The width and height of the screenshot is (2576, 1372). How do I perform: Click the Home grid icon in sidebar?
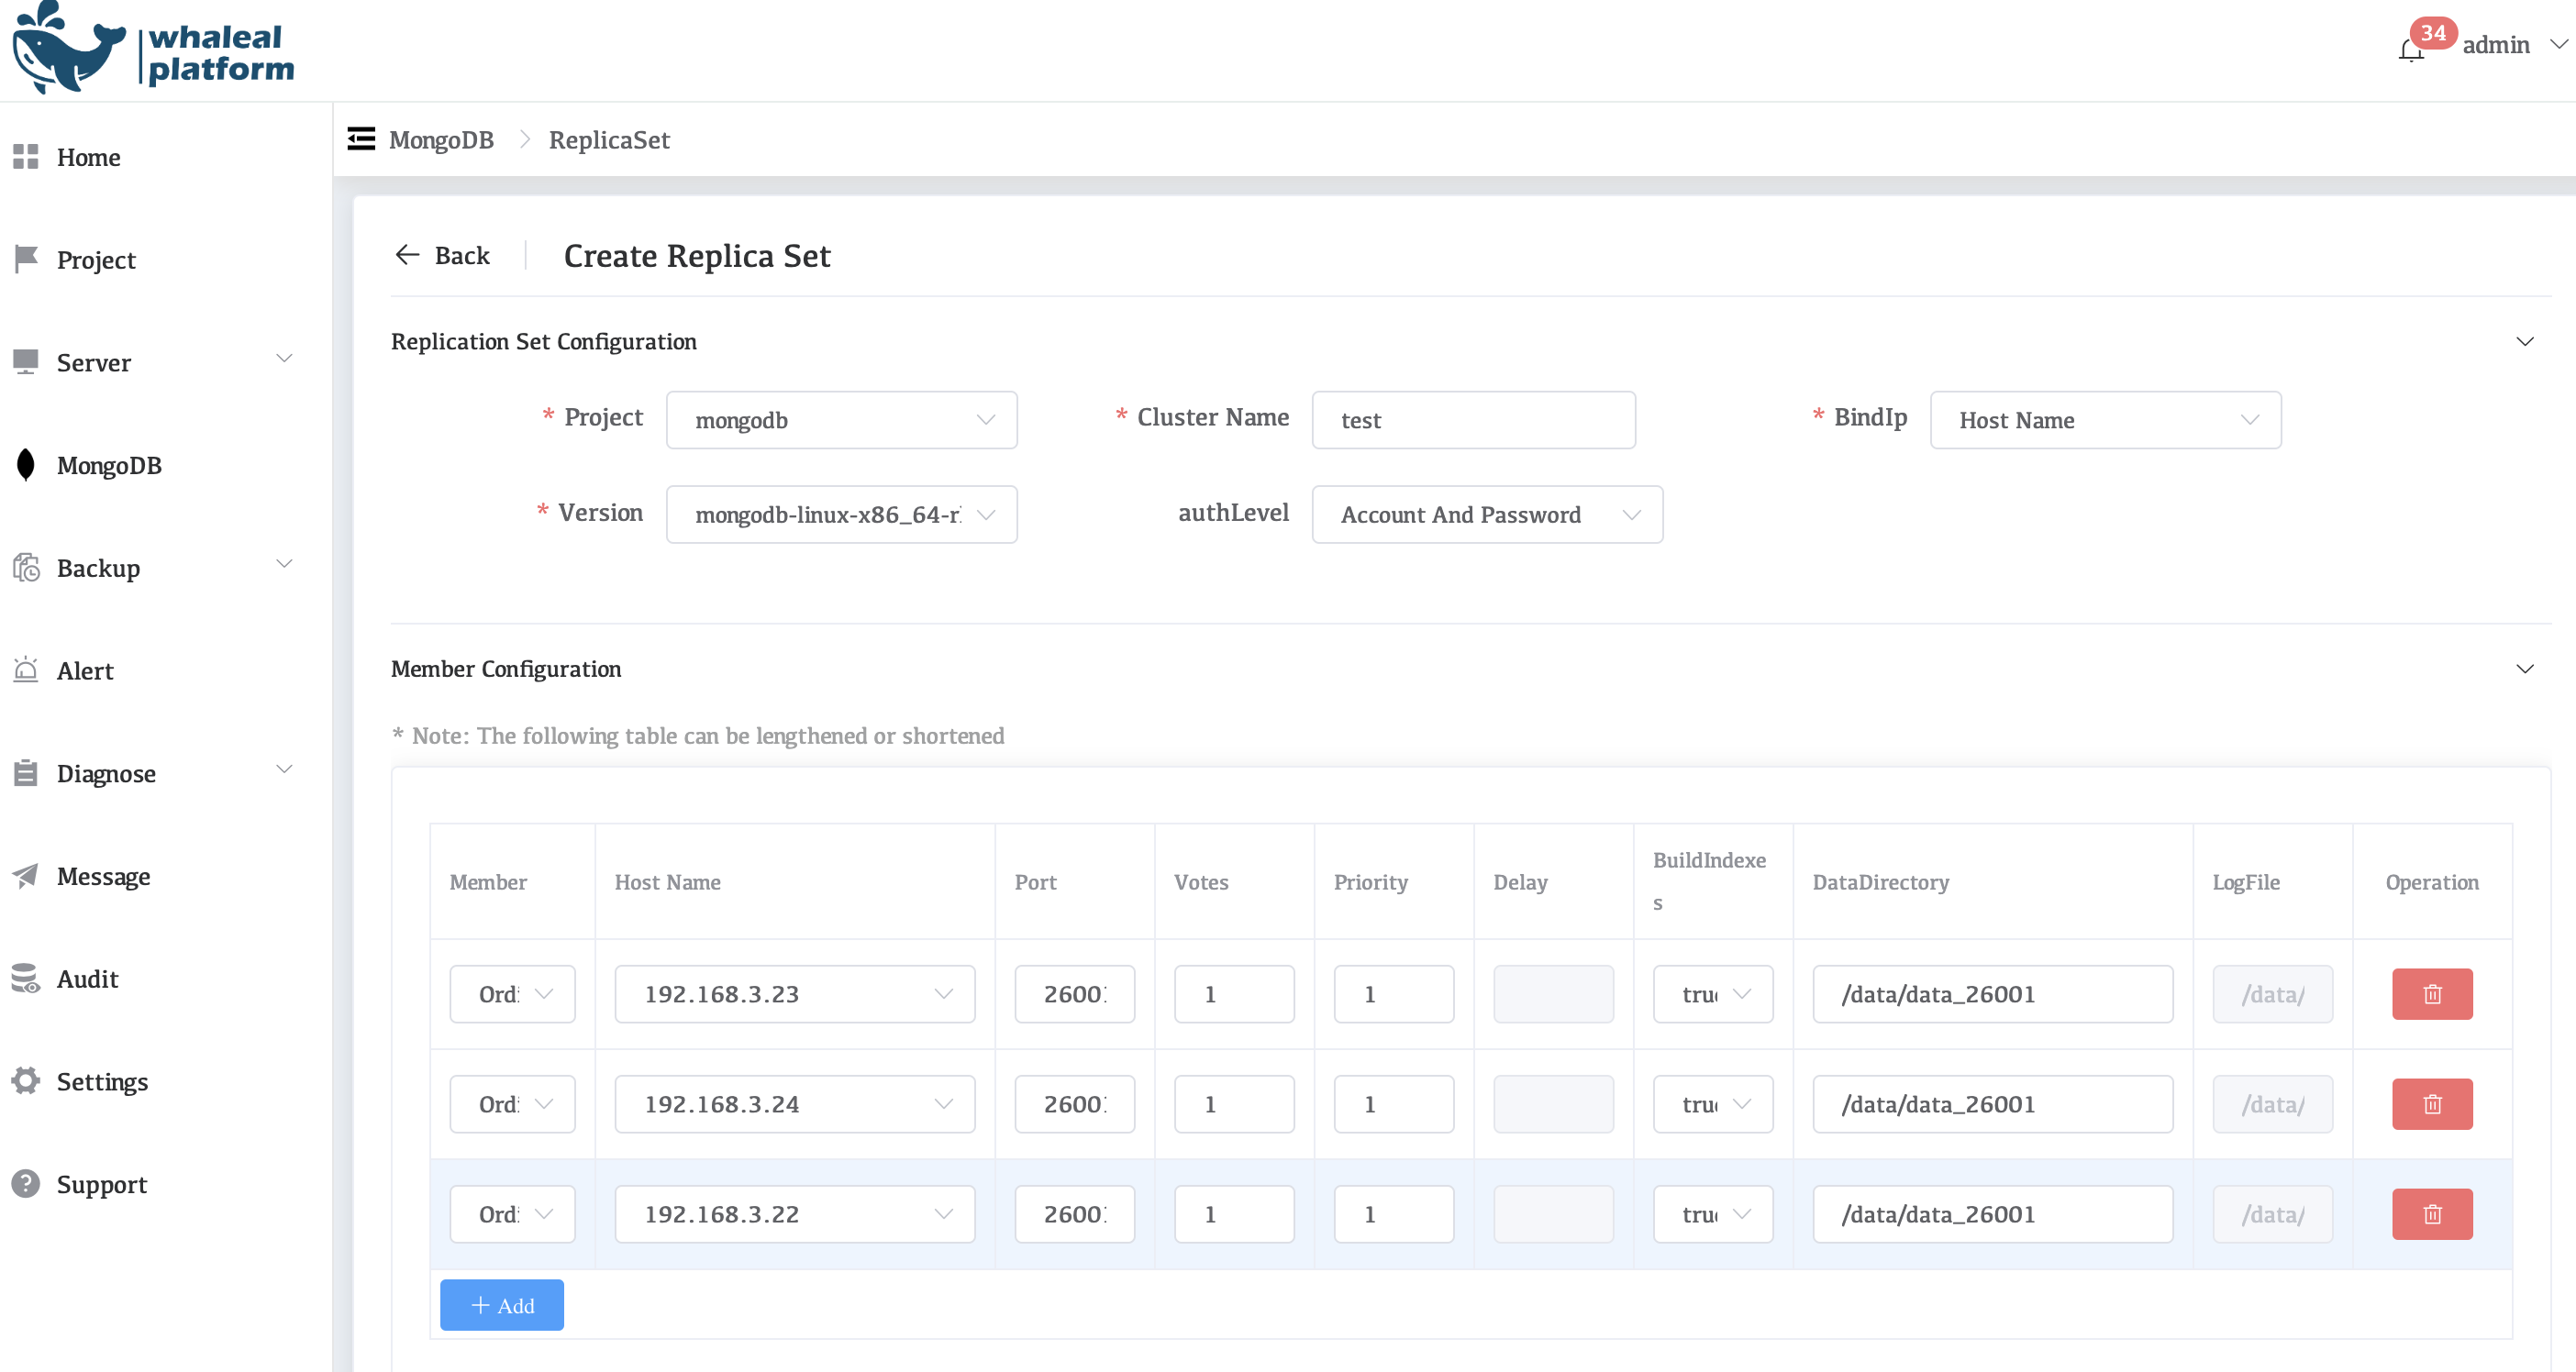point(26,157)
